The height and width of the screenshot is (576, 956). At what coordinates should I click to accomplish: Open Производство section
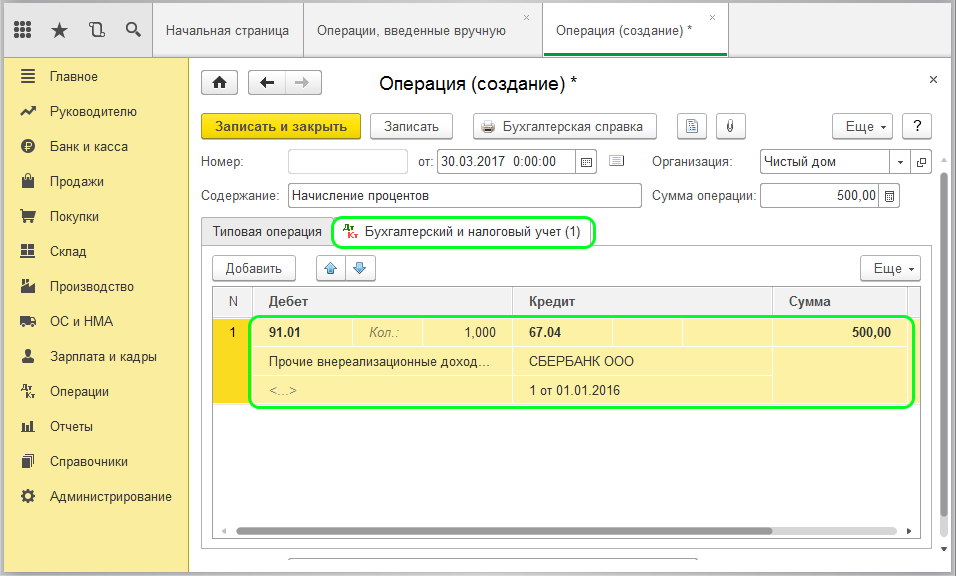tap(91, 286)
